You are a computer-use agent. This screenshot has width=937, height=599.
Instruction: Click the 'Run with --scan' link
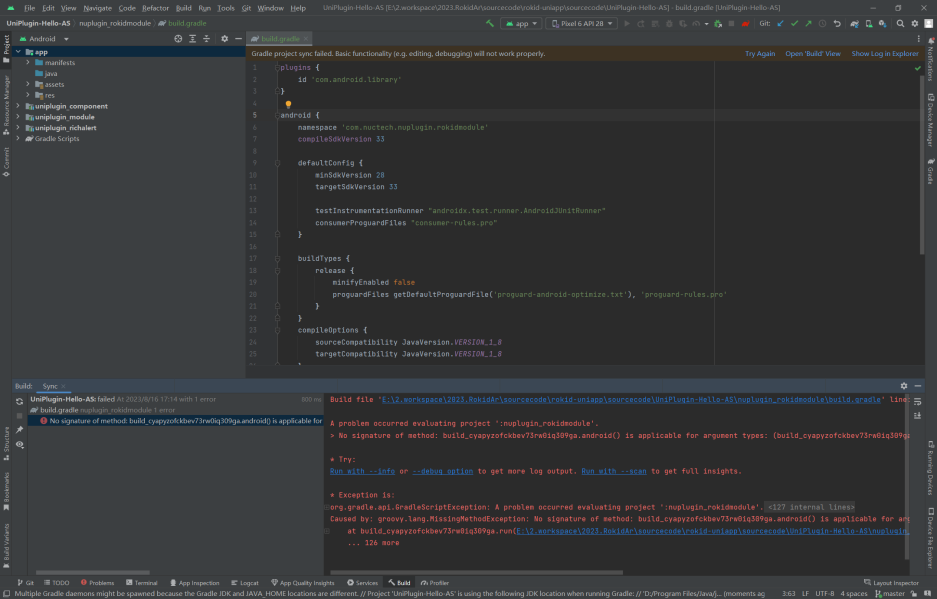coord(614,471)
